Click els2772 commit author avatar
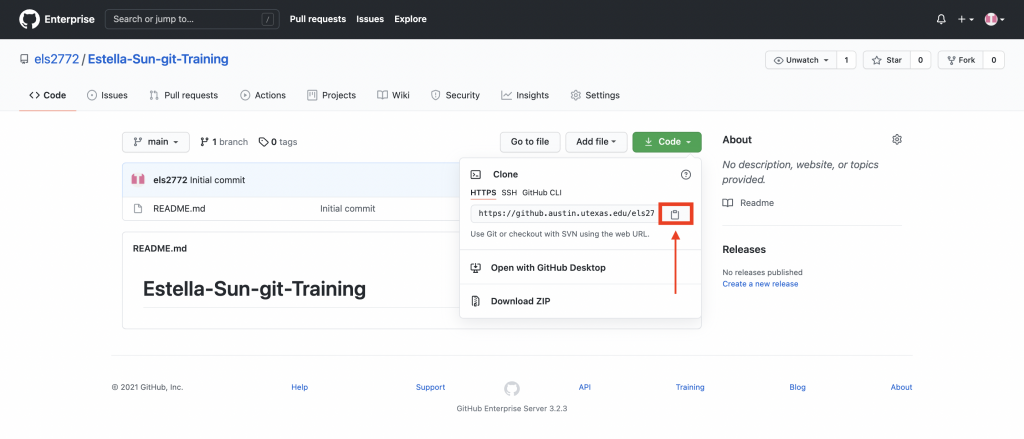Image resolution: width=1024 pixels, height=439 pixels. pyautogui.click(x=138, y=180)
